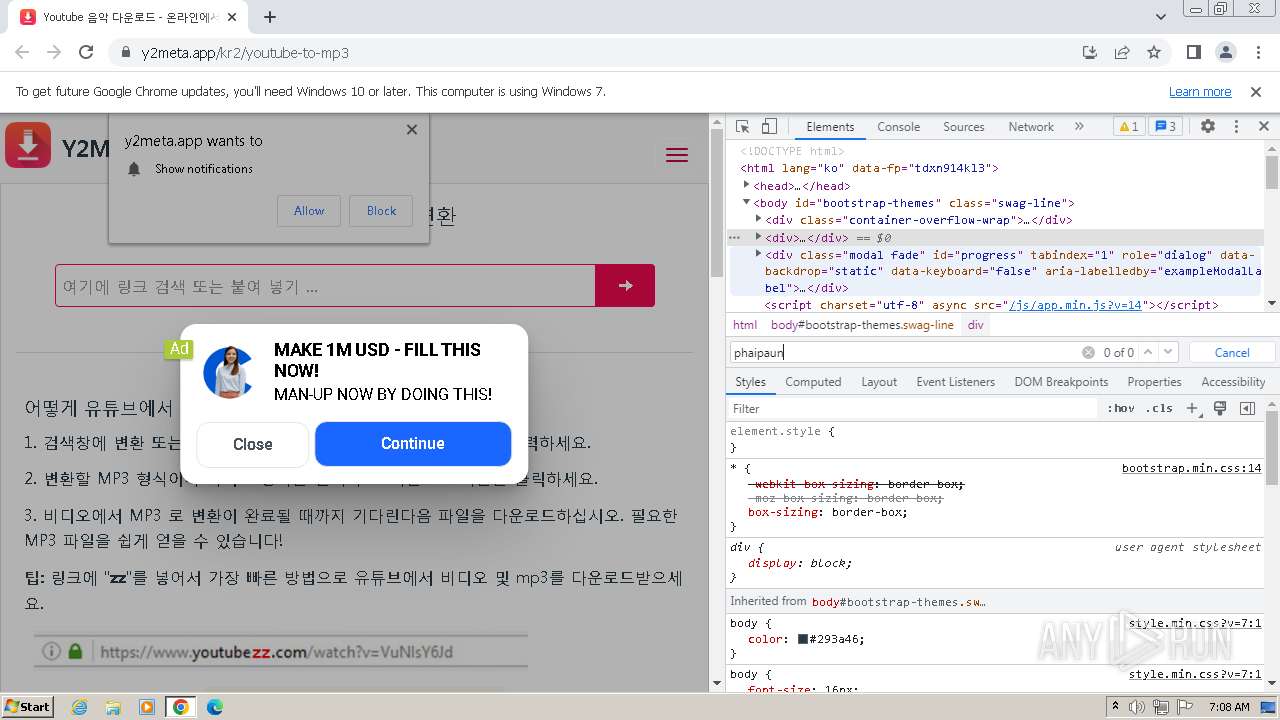Reload the page
1280x720 pixels.
pos(86,52)
